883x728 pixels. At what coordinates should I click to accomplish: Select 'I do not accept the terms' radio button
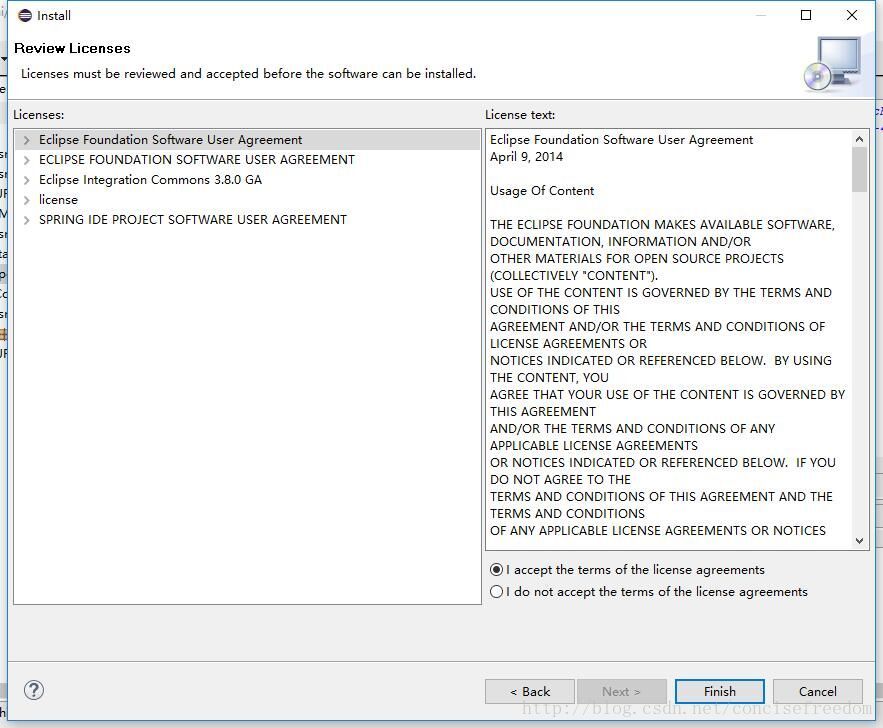tap(496, 592)
